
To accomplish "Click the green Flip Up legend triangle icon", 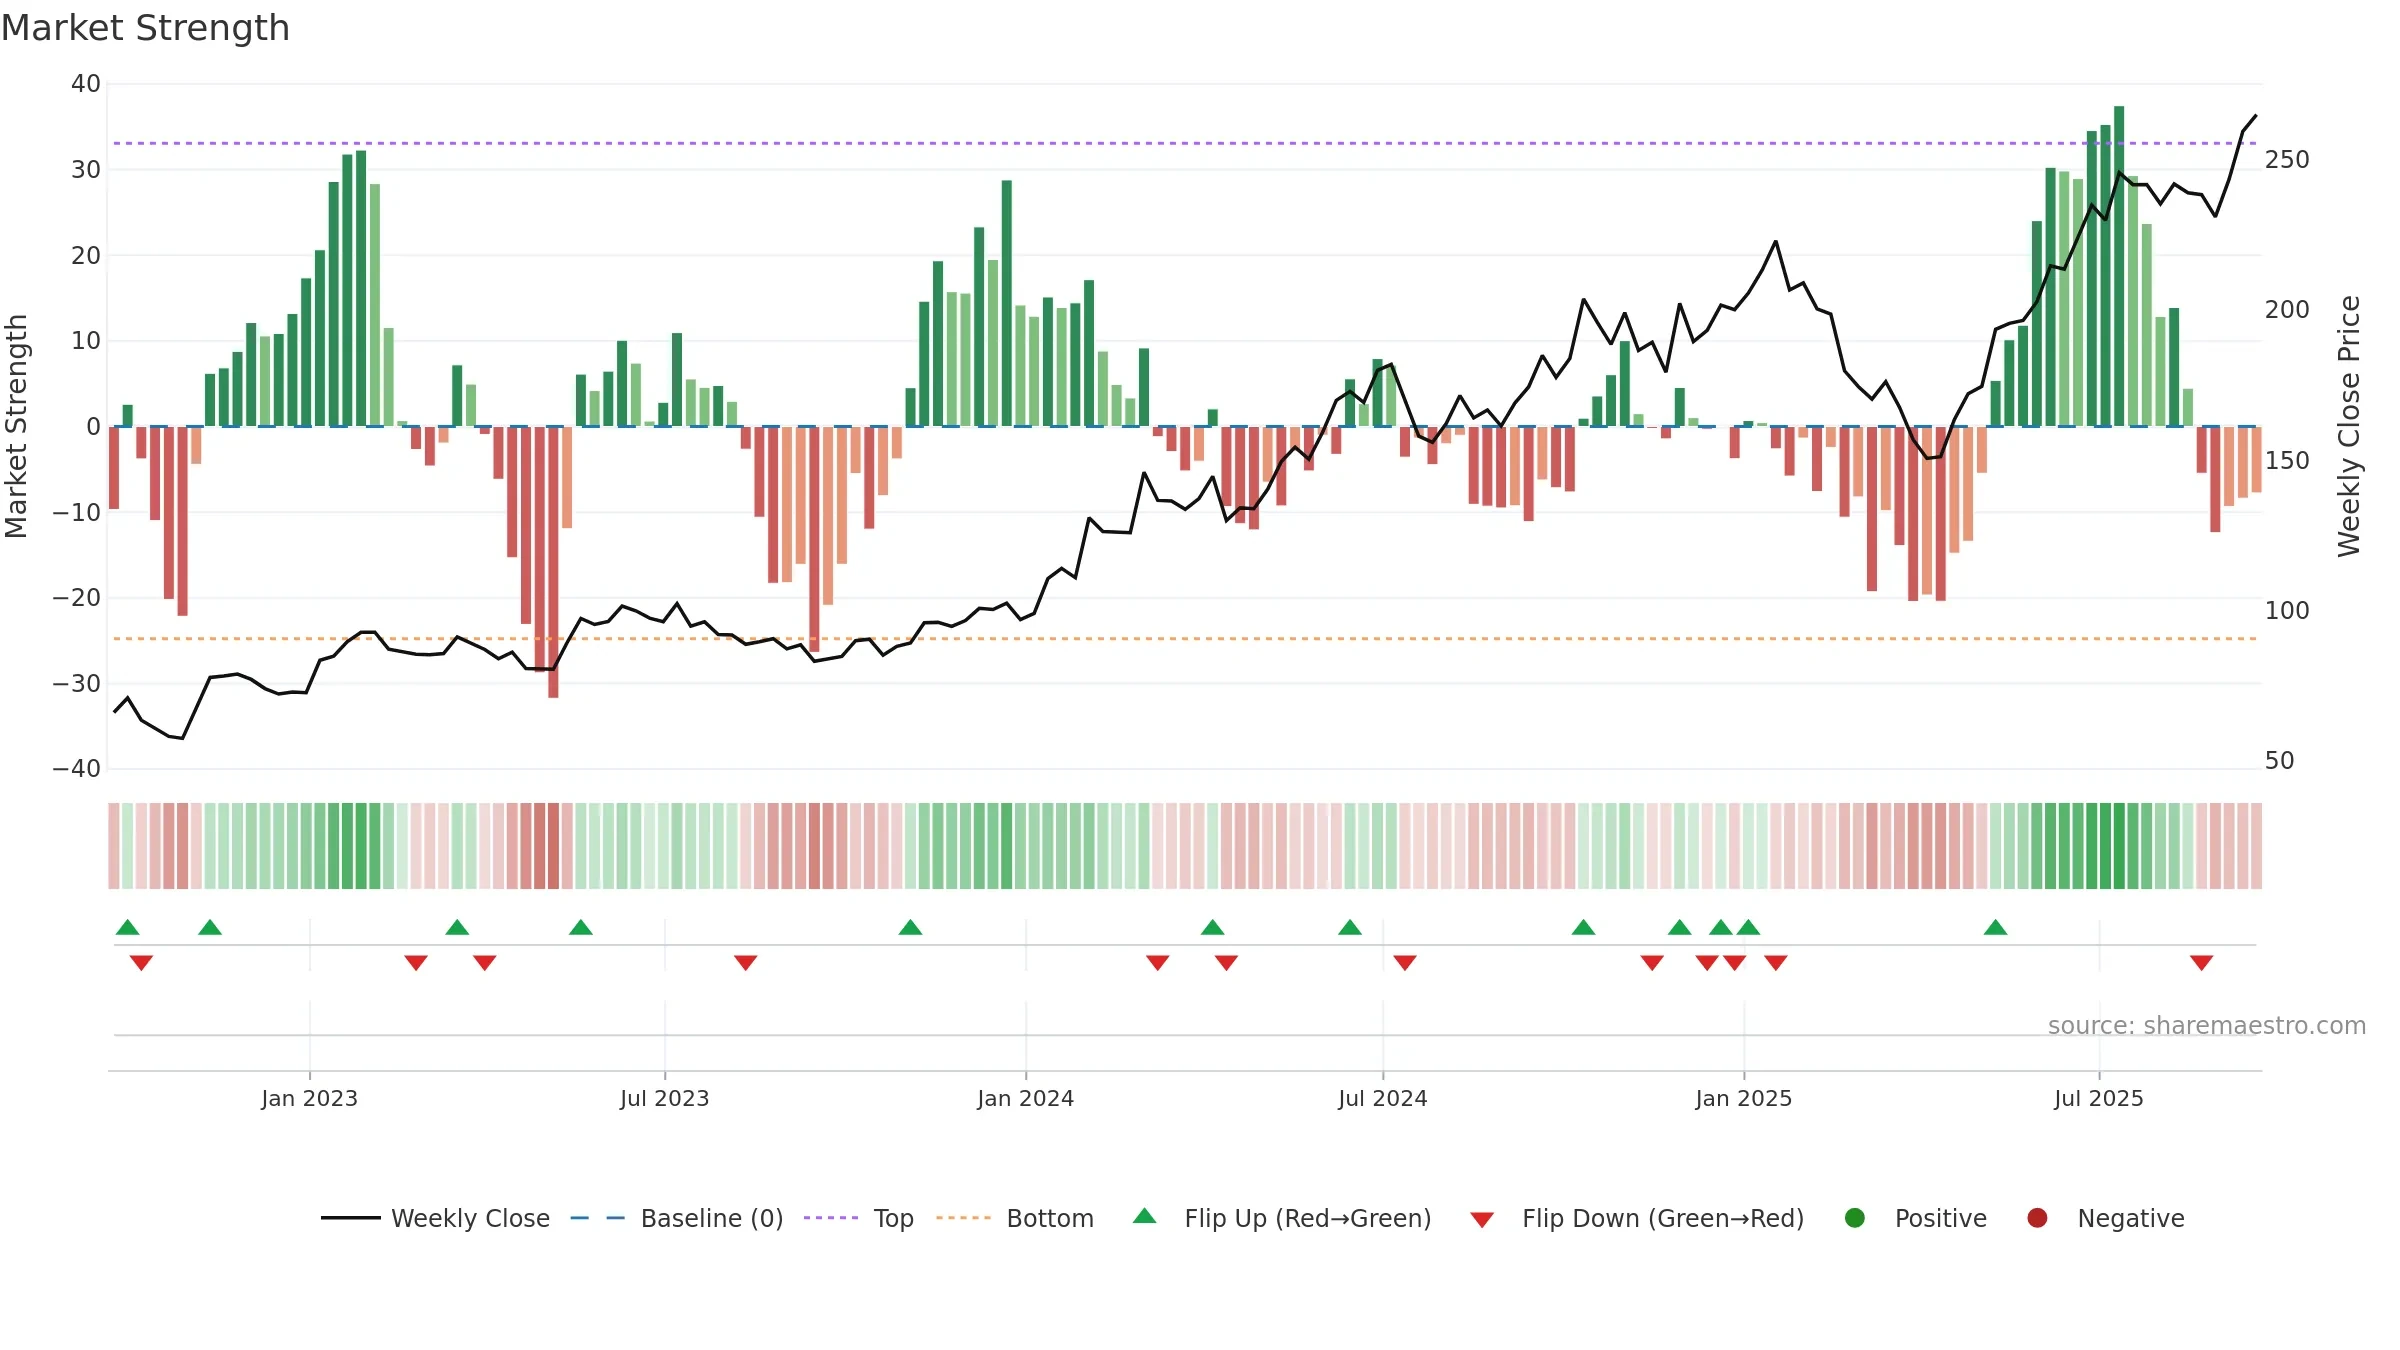I will pos(1145,1216).
